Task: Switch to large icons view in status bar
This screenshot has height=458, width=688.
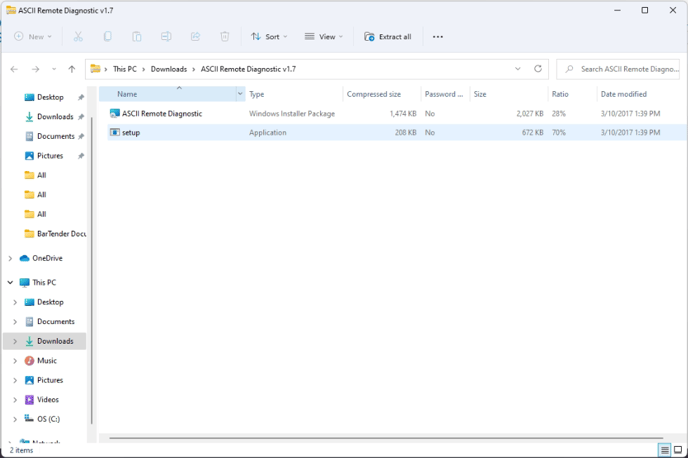Action: coord(678,450)
